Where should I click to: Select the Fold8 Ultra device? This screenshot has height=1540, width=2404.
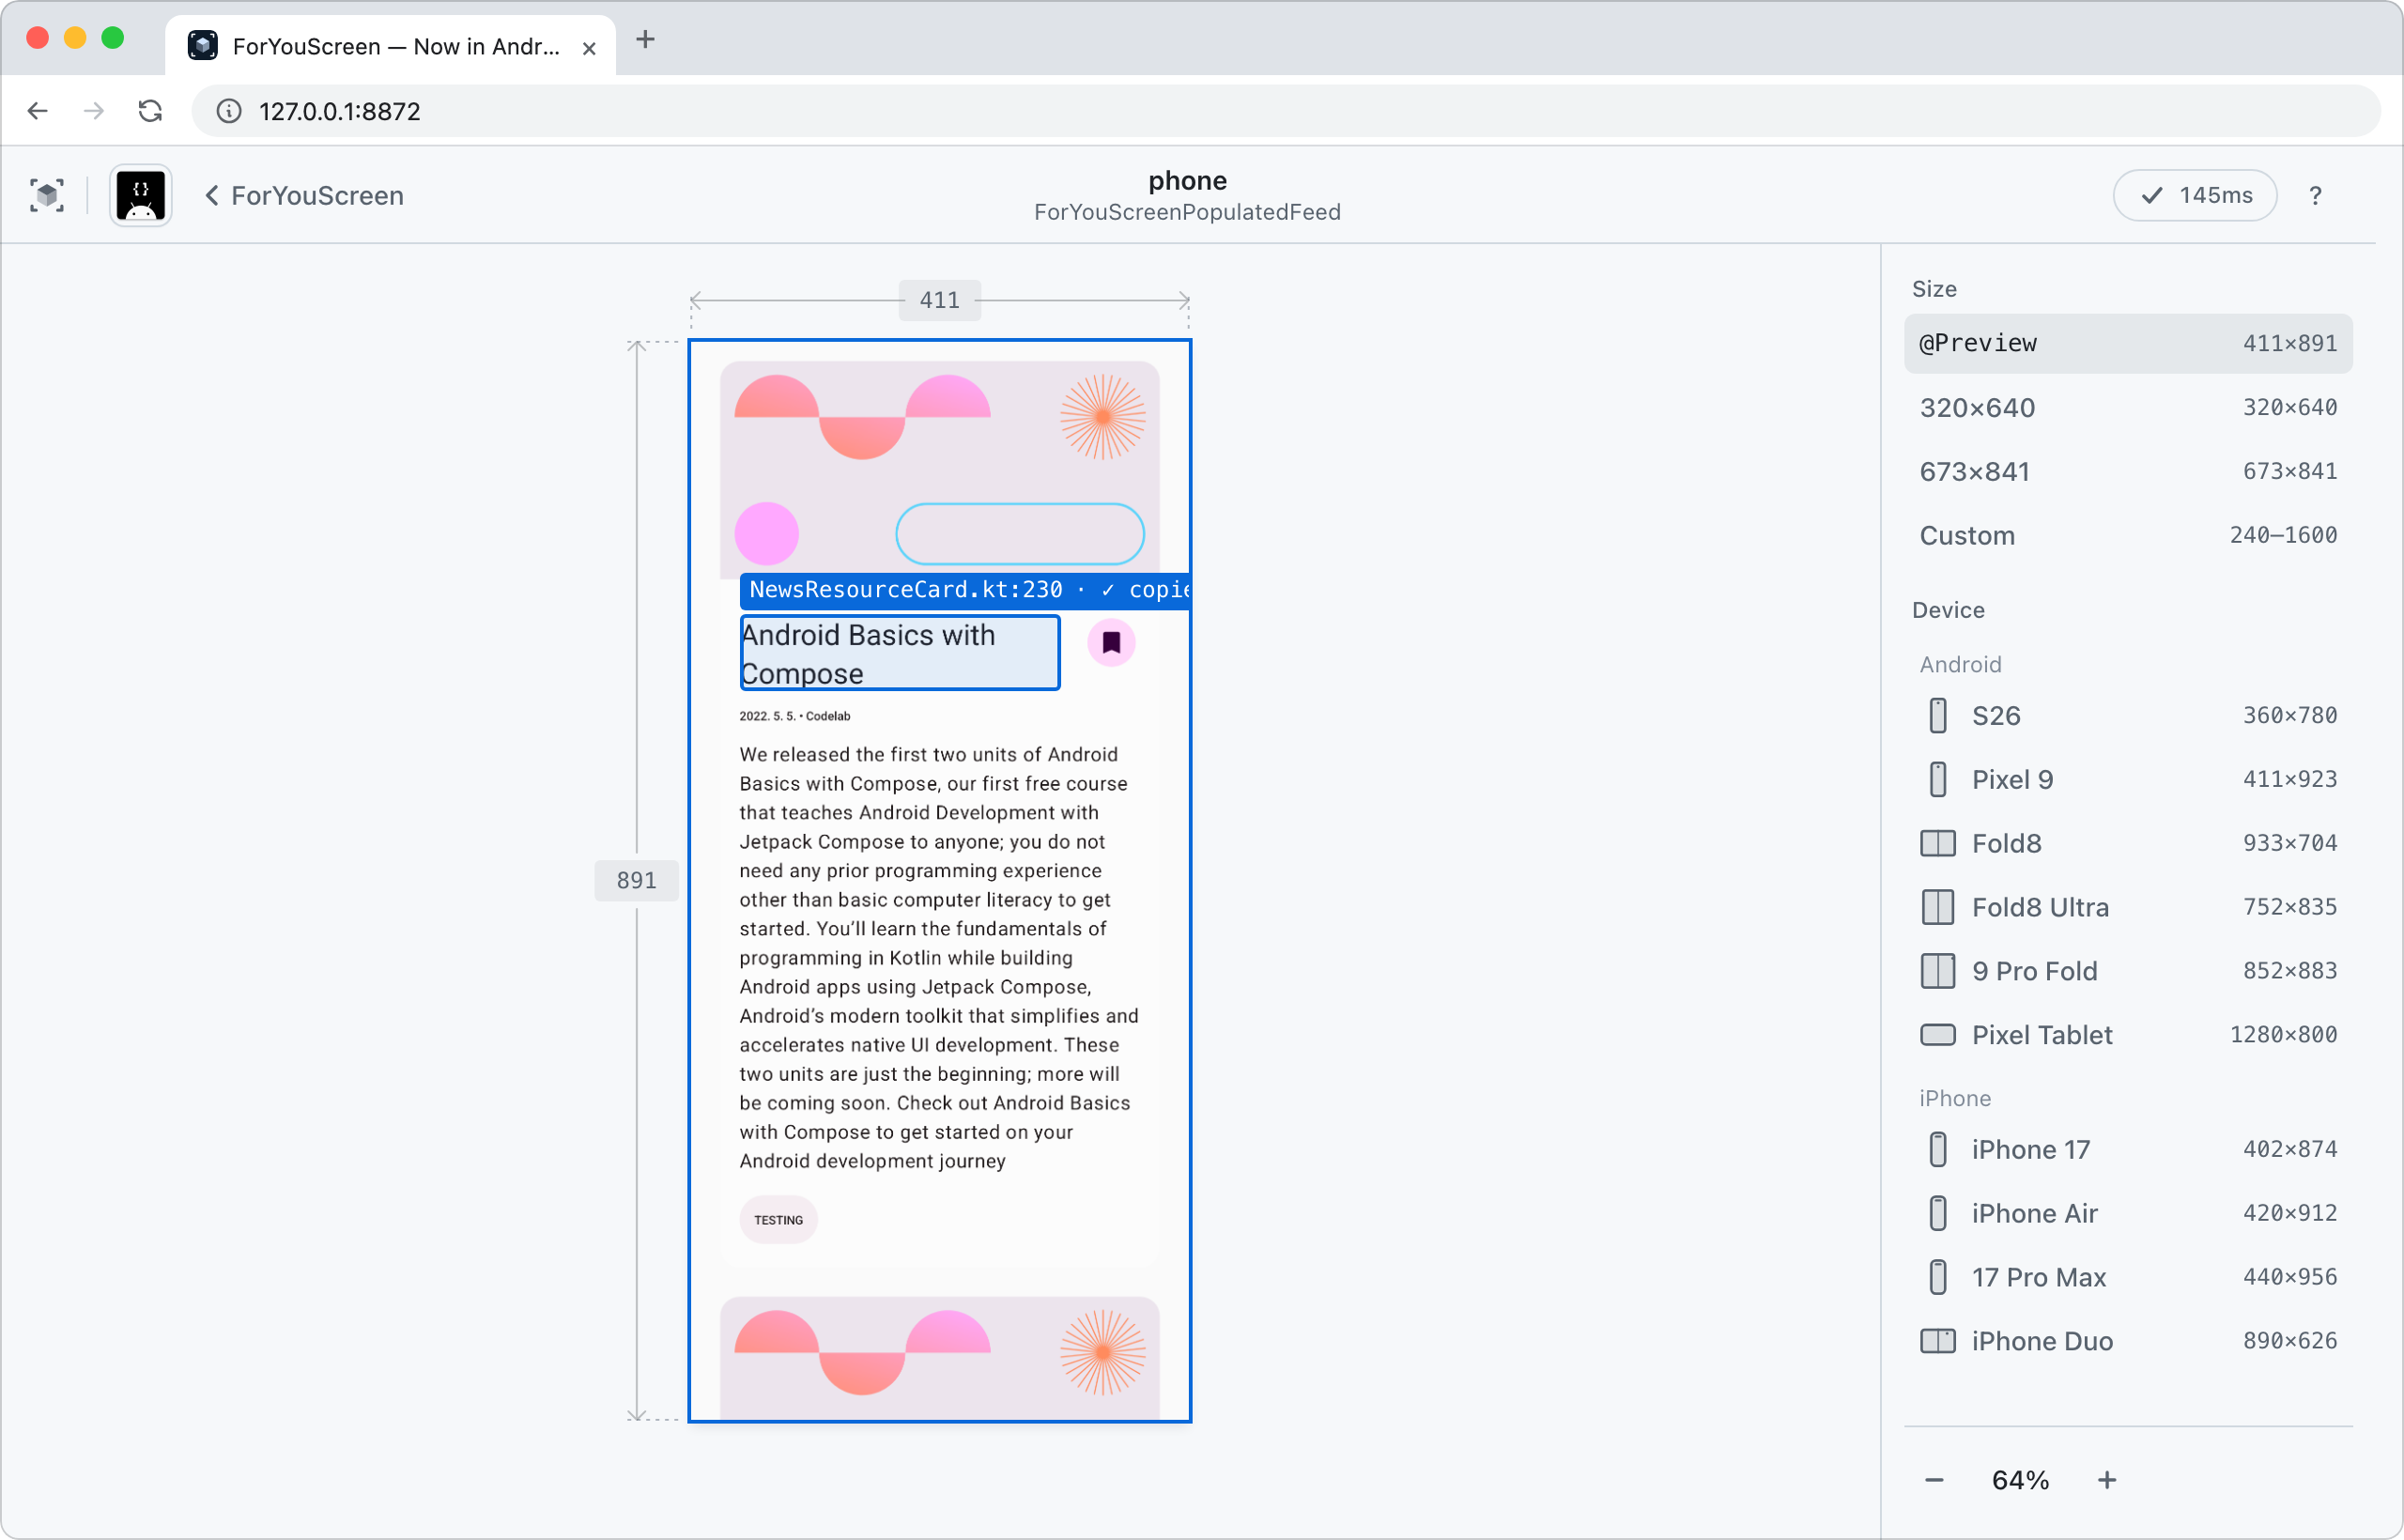(x=2127, y=907)
